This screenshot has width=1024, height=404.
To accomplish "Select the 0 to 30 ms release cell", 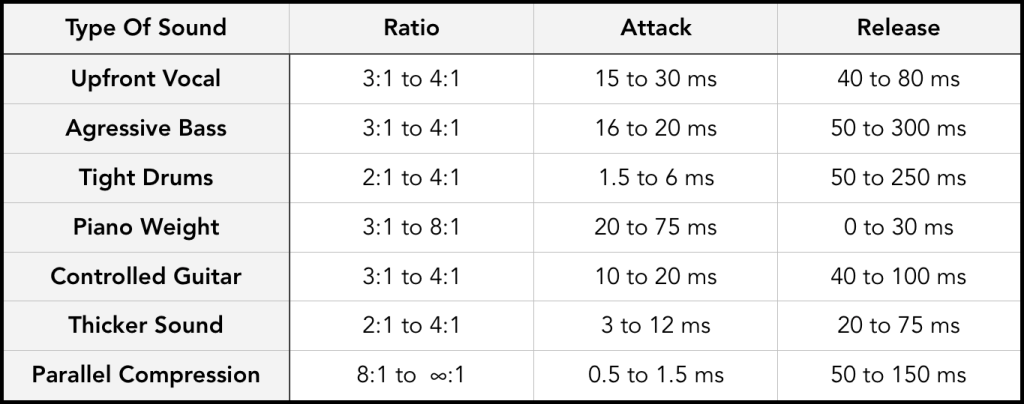I will 898,227.
